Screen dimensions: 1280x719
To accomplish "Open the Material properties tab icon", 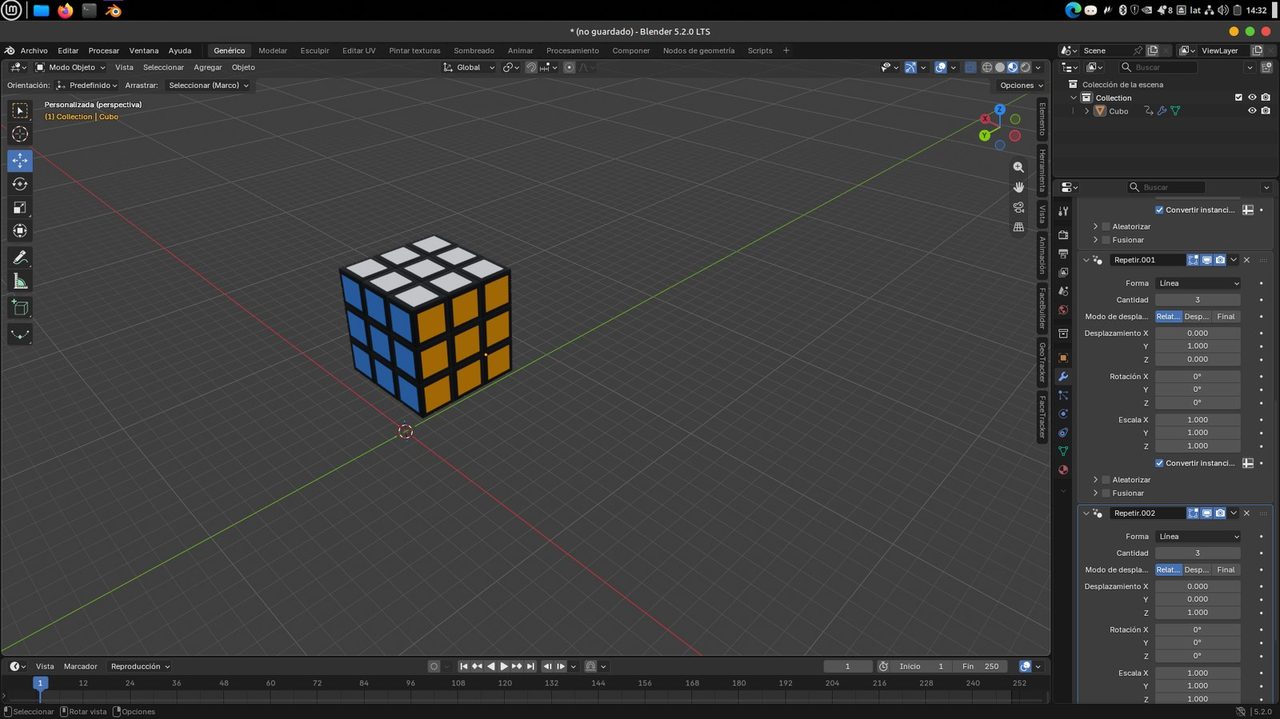I will [x=1063, y=470].
